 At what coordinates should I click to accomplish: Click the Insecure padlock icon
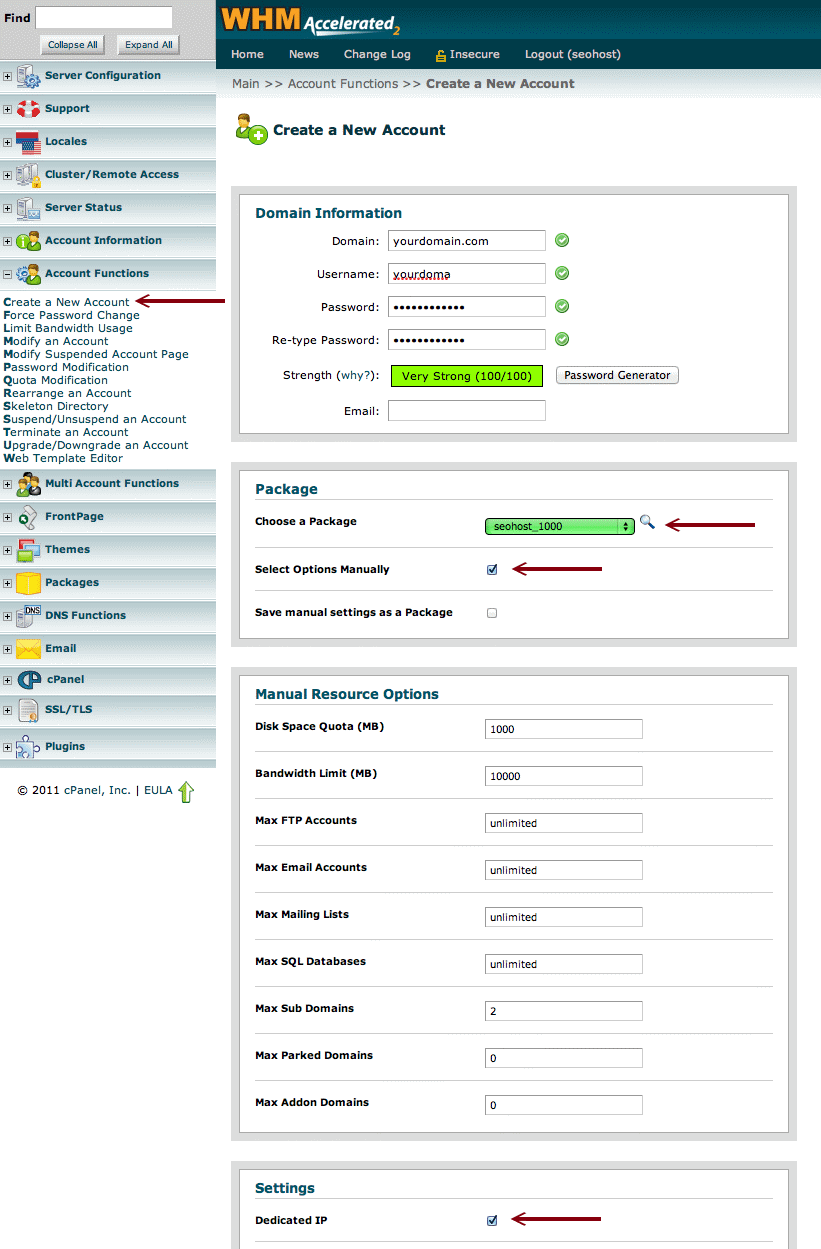pyautogui.click(x=440, y=55)
